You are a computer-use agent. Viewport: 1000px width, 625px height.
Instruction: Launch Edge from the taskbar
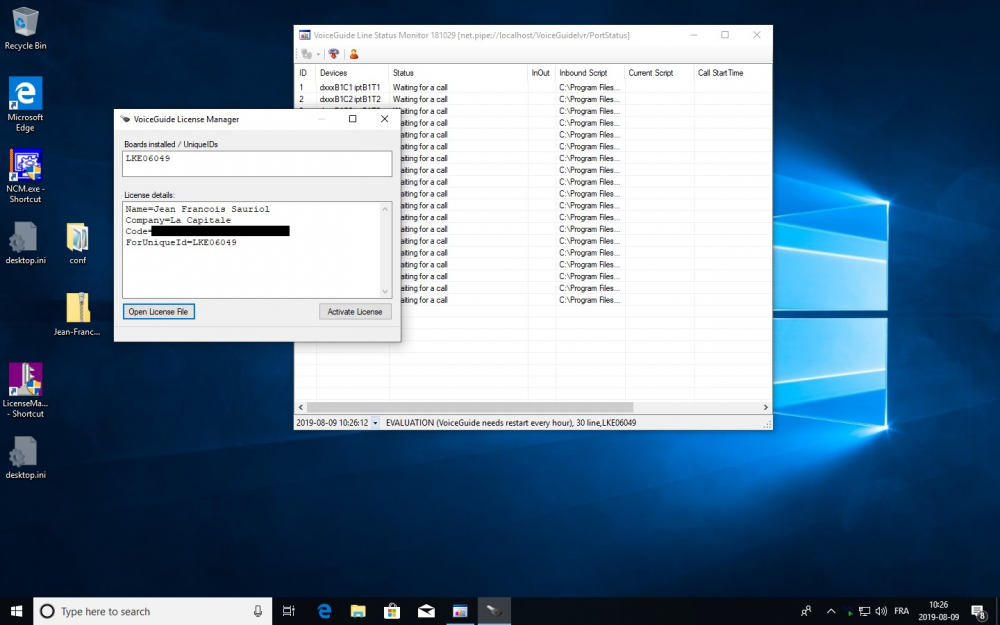[x=324, y=611]
